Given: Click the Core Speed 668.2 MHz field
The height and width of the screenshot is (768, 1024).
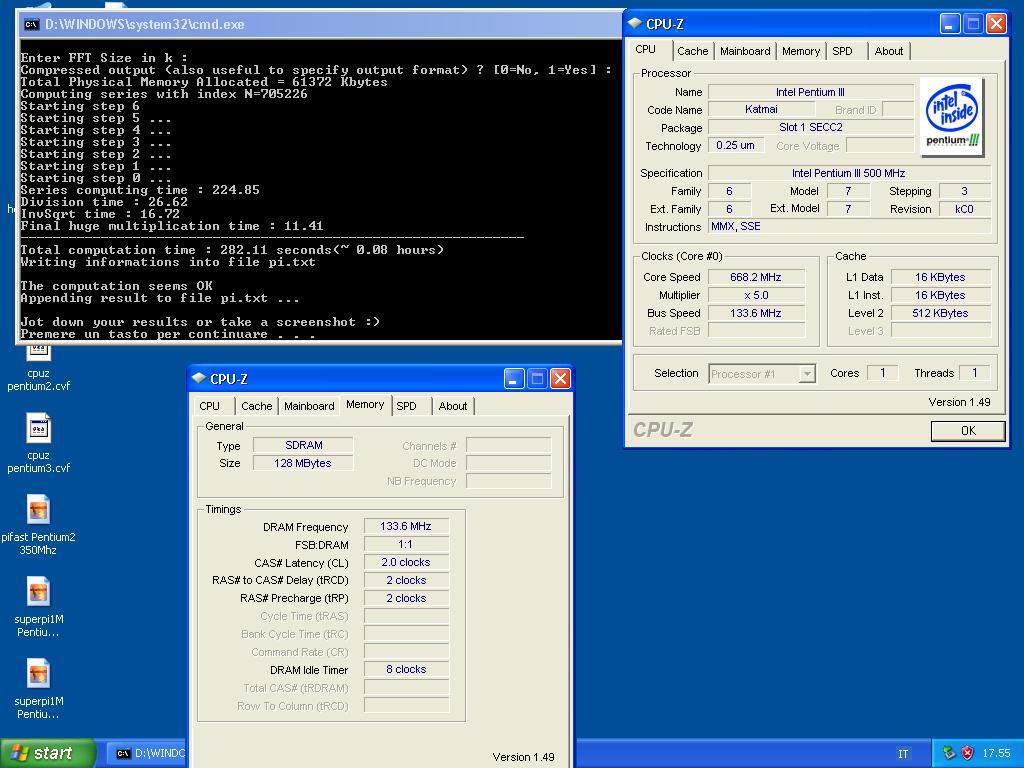Looking at the screenshot, I should [x=756, y=277].
